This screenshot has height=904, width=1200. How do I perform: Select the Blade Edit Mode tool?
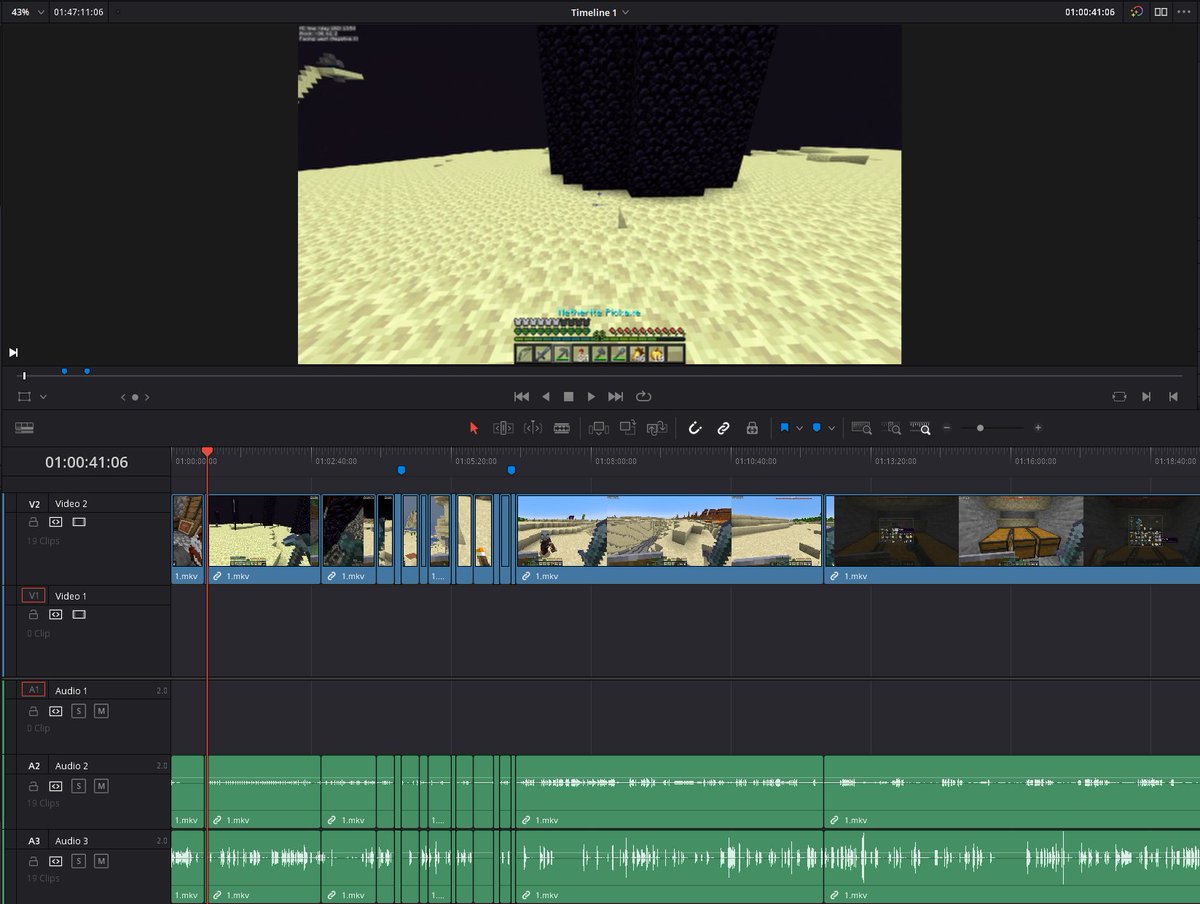[x=561, y=427]
